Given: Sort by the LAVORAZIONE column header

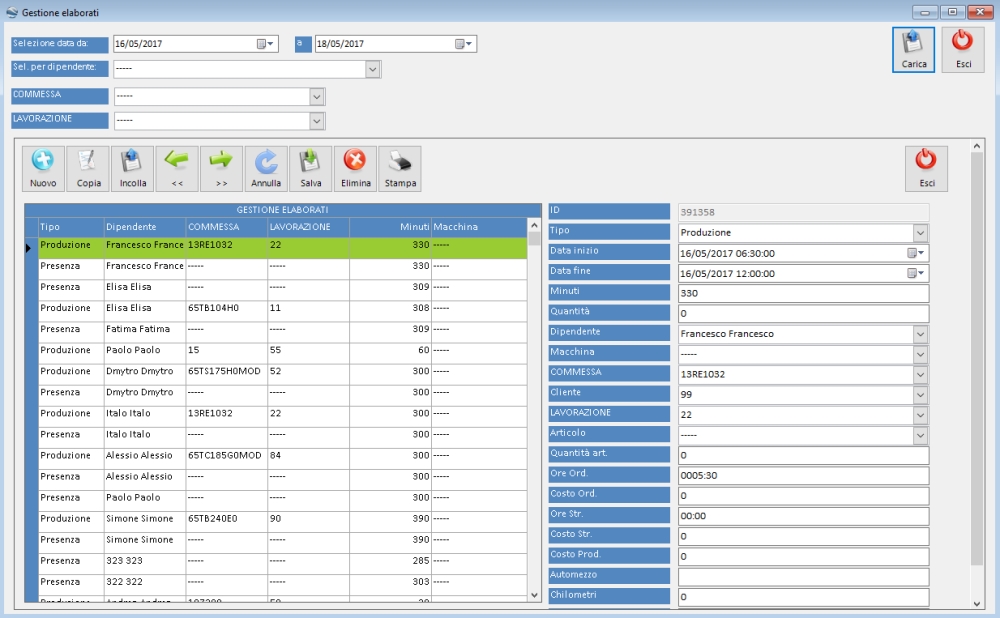Looking at the screenshot, I should pyautogui.click(x=308, y=227).
